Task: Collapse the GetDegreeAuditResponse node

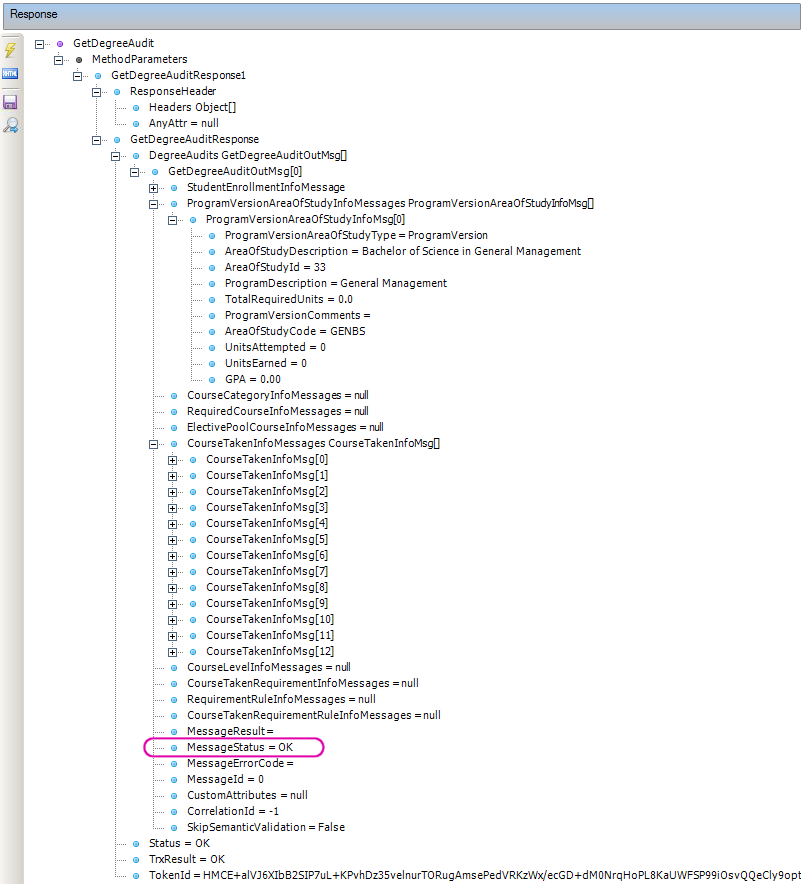Action: tap(96, 140)
